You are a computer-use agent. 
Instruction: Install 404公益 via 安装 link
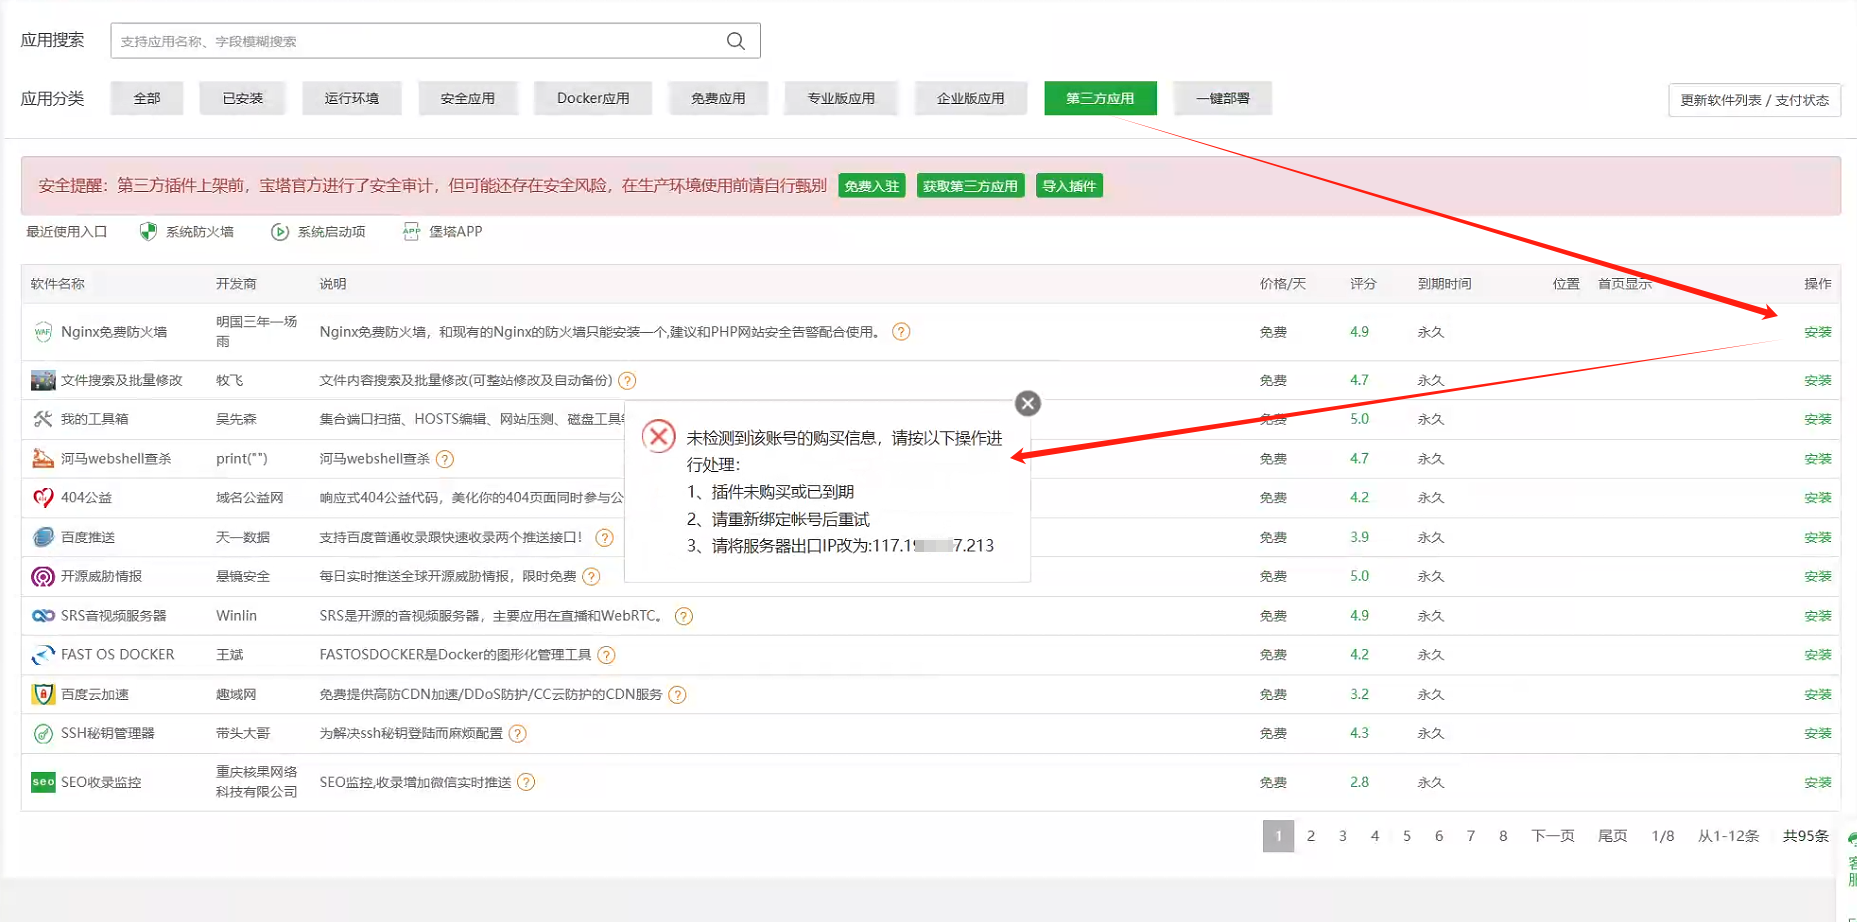click(1817, 497)
